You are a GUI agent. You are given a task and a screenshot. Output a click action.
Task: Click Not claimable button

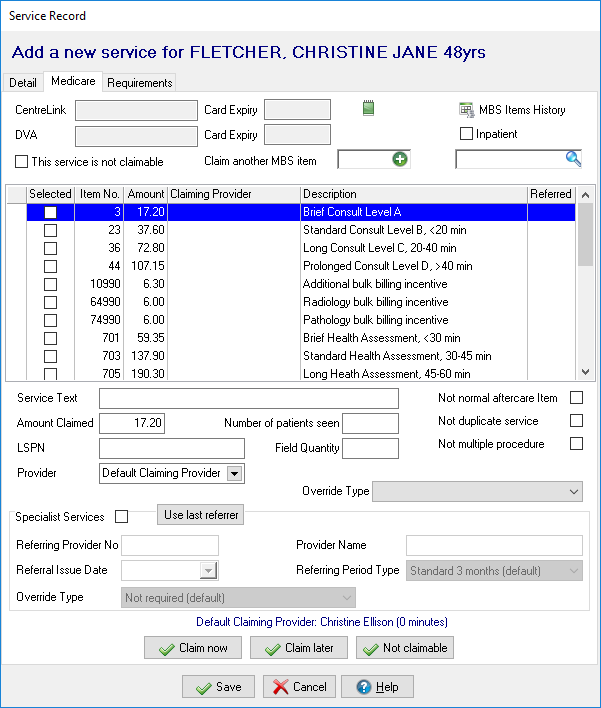[x=405, y=648]
